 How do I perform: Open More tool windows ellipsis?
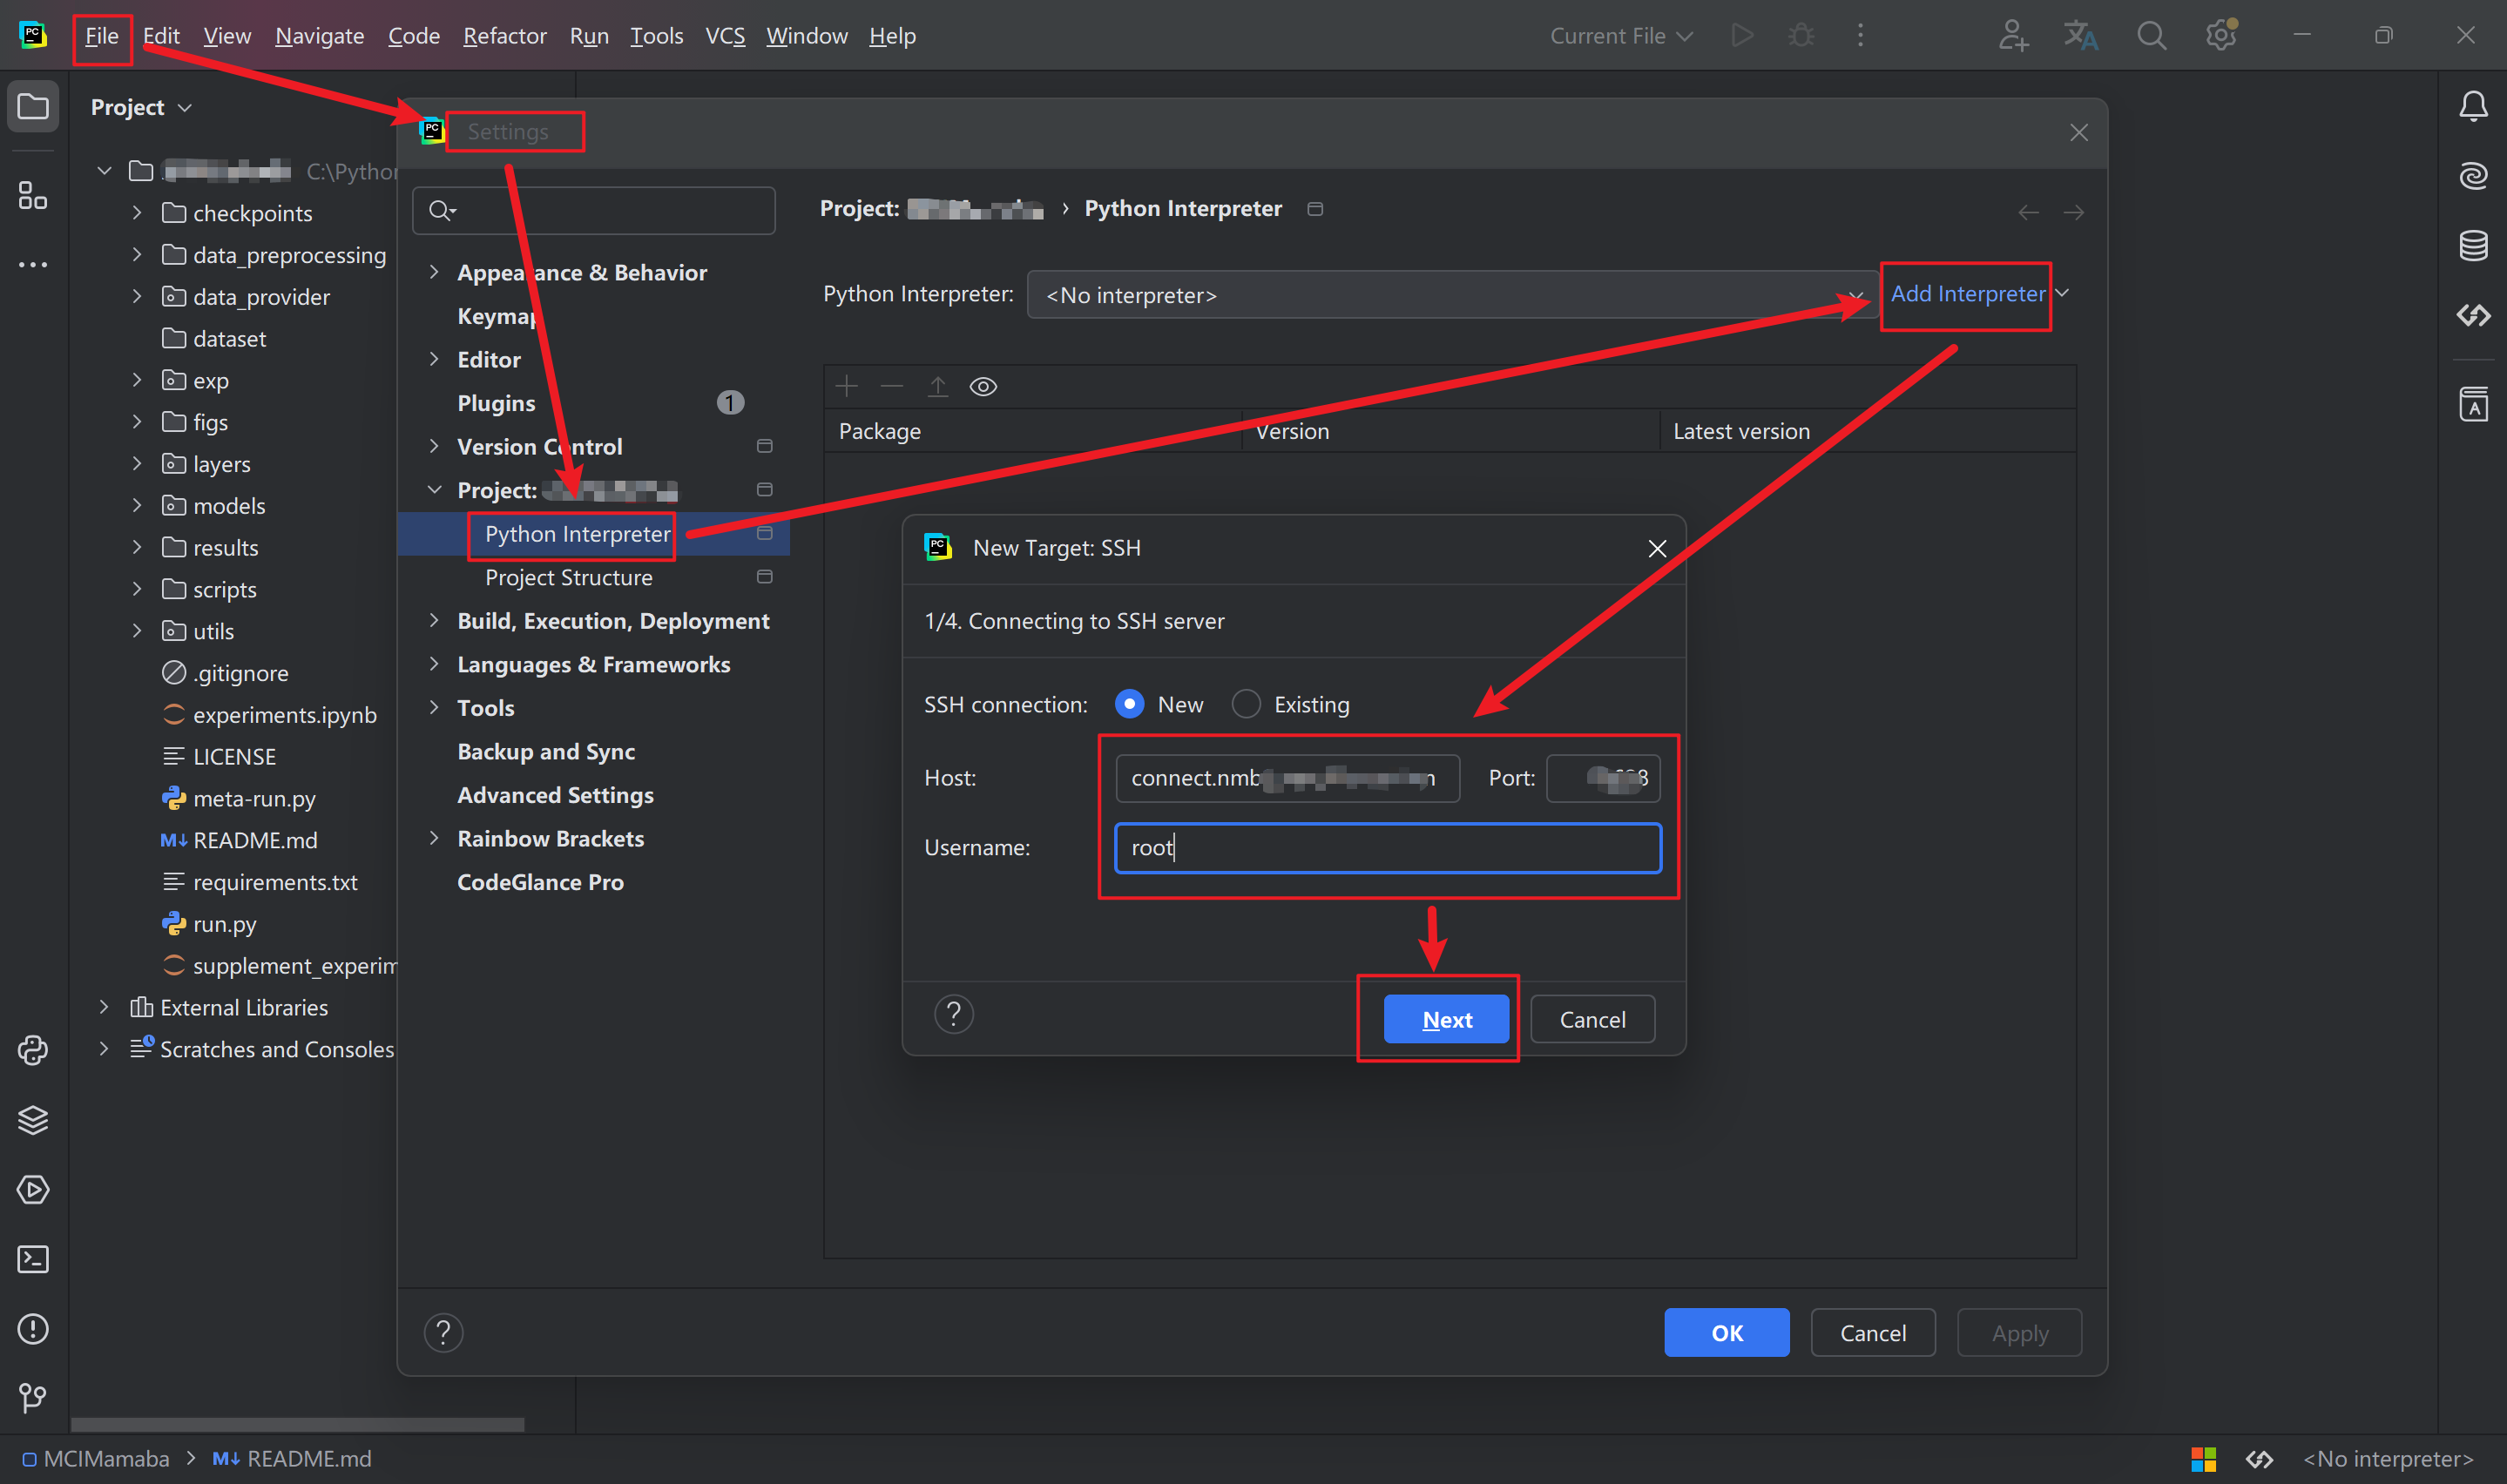pos(33,265)
